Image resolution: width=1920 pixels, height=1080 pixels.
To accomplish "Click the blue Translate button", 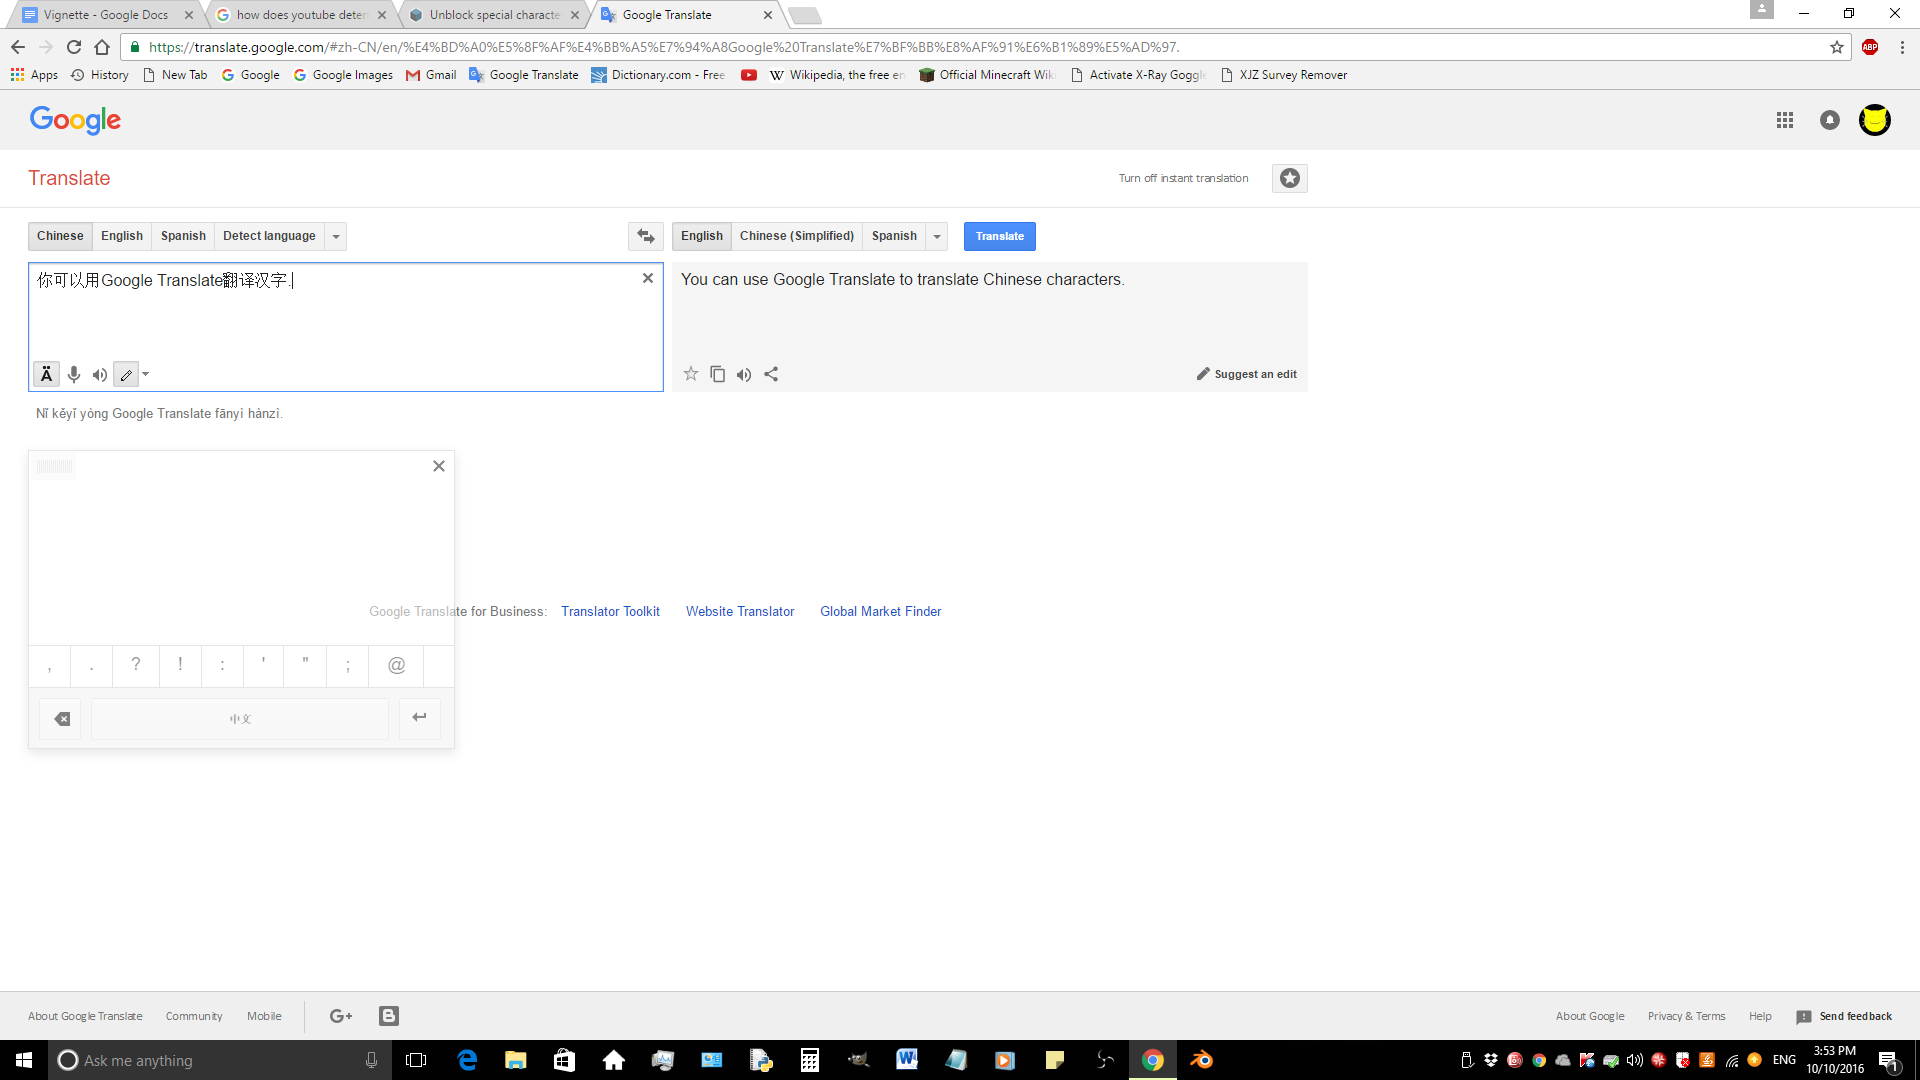I will [1000, 236].
